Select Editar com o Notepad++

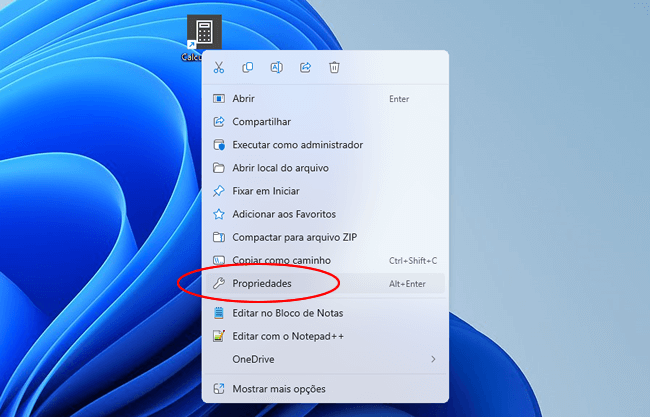325,336
